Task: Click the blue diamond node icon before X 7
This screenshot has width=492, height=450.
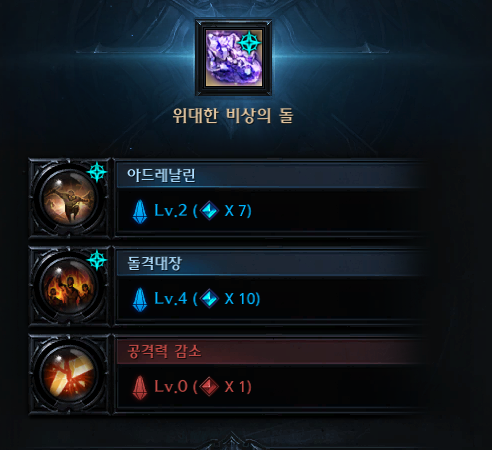Action: [x=209, y=210]
